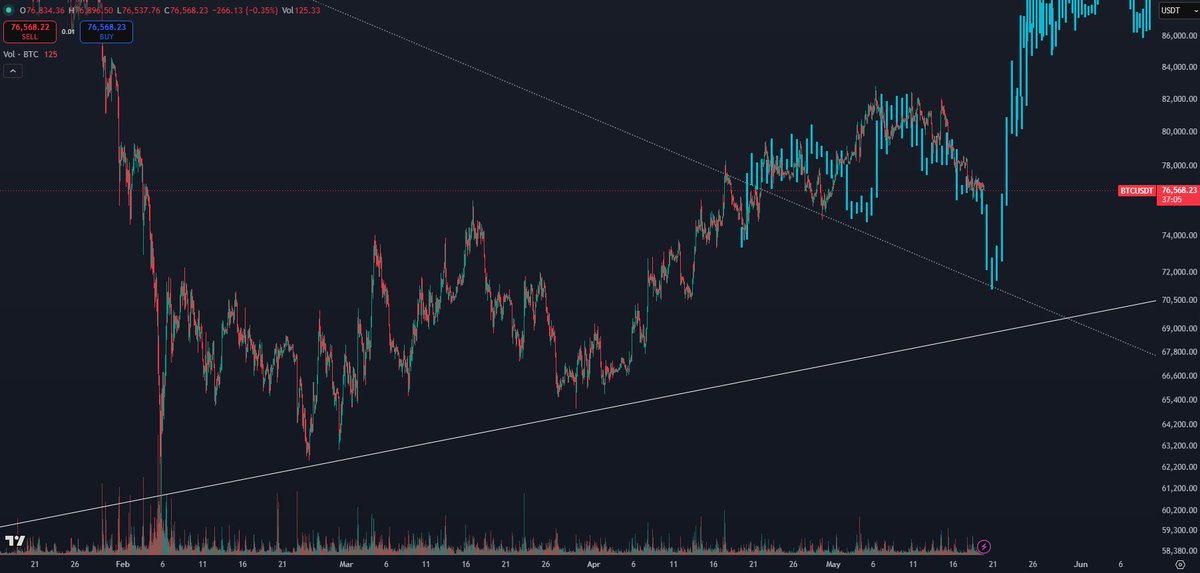Open the USDT currency dropdown
Viewport: 1200px width, 573px height.
coord(1176,10)
